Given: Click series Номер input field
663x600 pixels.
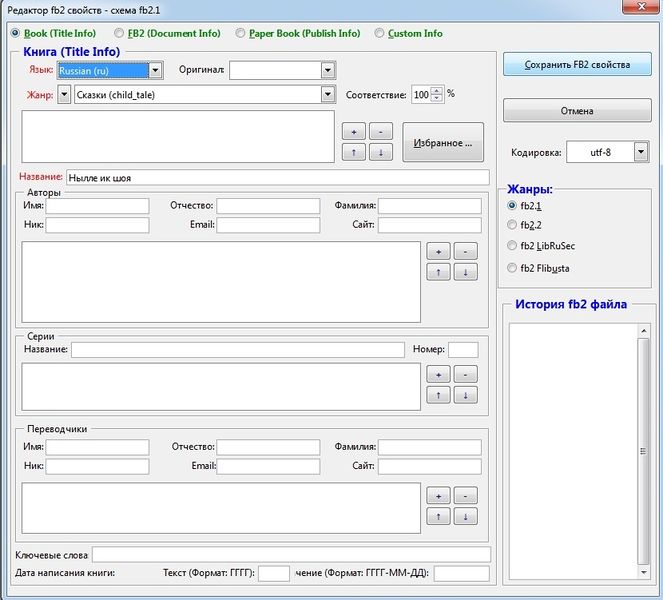Looking at the screenshot, I should click(463, 350).
